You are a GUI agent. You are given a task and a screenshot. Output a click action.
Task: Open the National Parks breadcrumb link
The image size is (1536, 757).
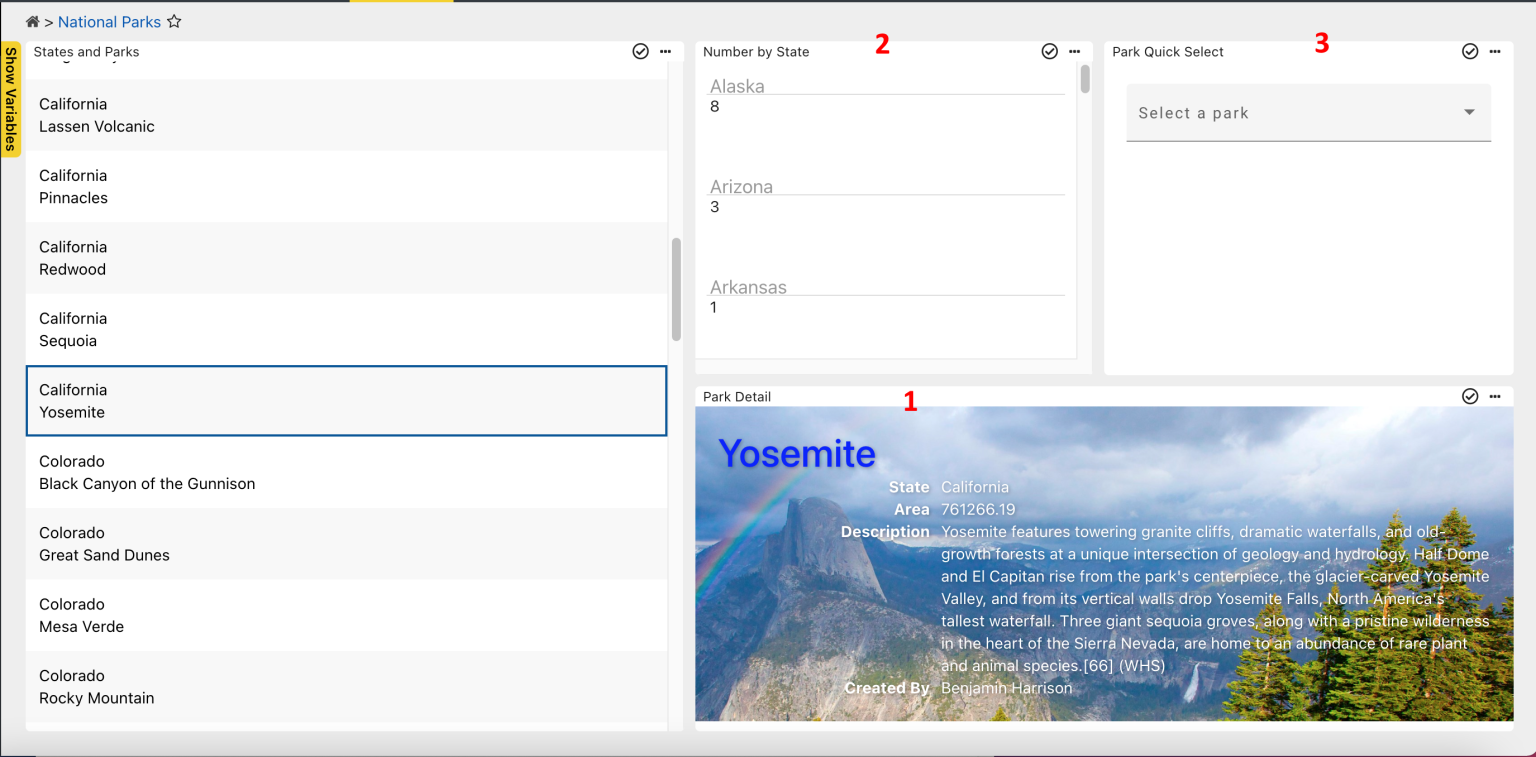[109, 21]
